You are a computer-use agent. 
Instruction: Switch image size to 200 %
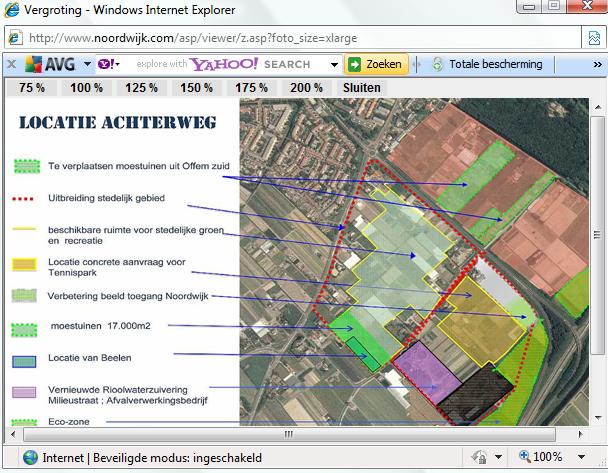306,88
